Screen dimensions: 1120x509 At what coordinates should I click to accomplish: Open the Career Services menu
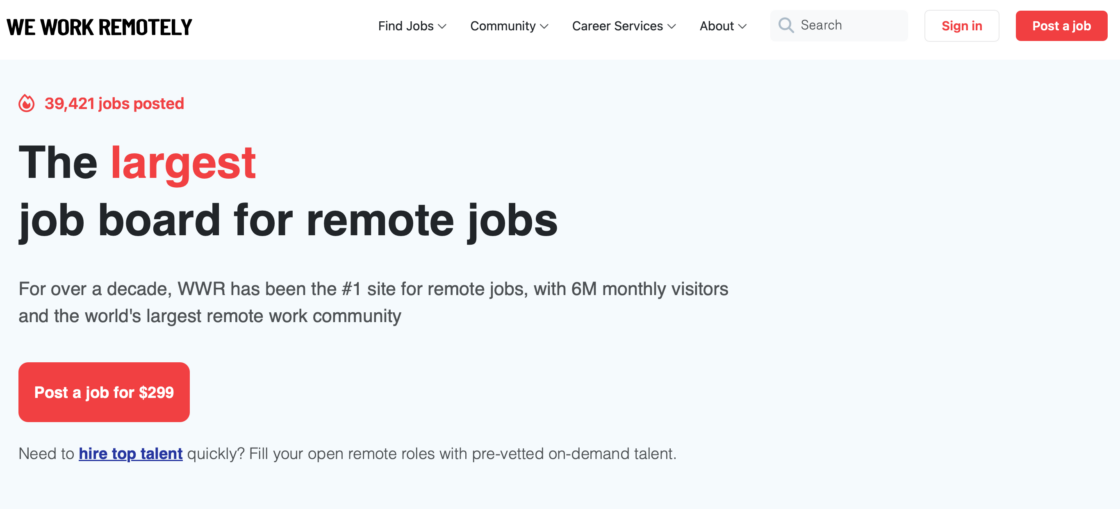click(x=624, y=26)
